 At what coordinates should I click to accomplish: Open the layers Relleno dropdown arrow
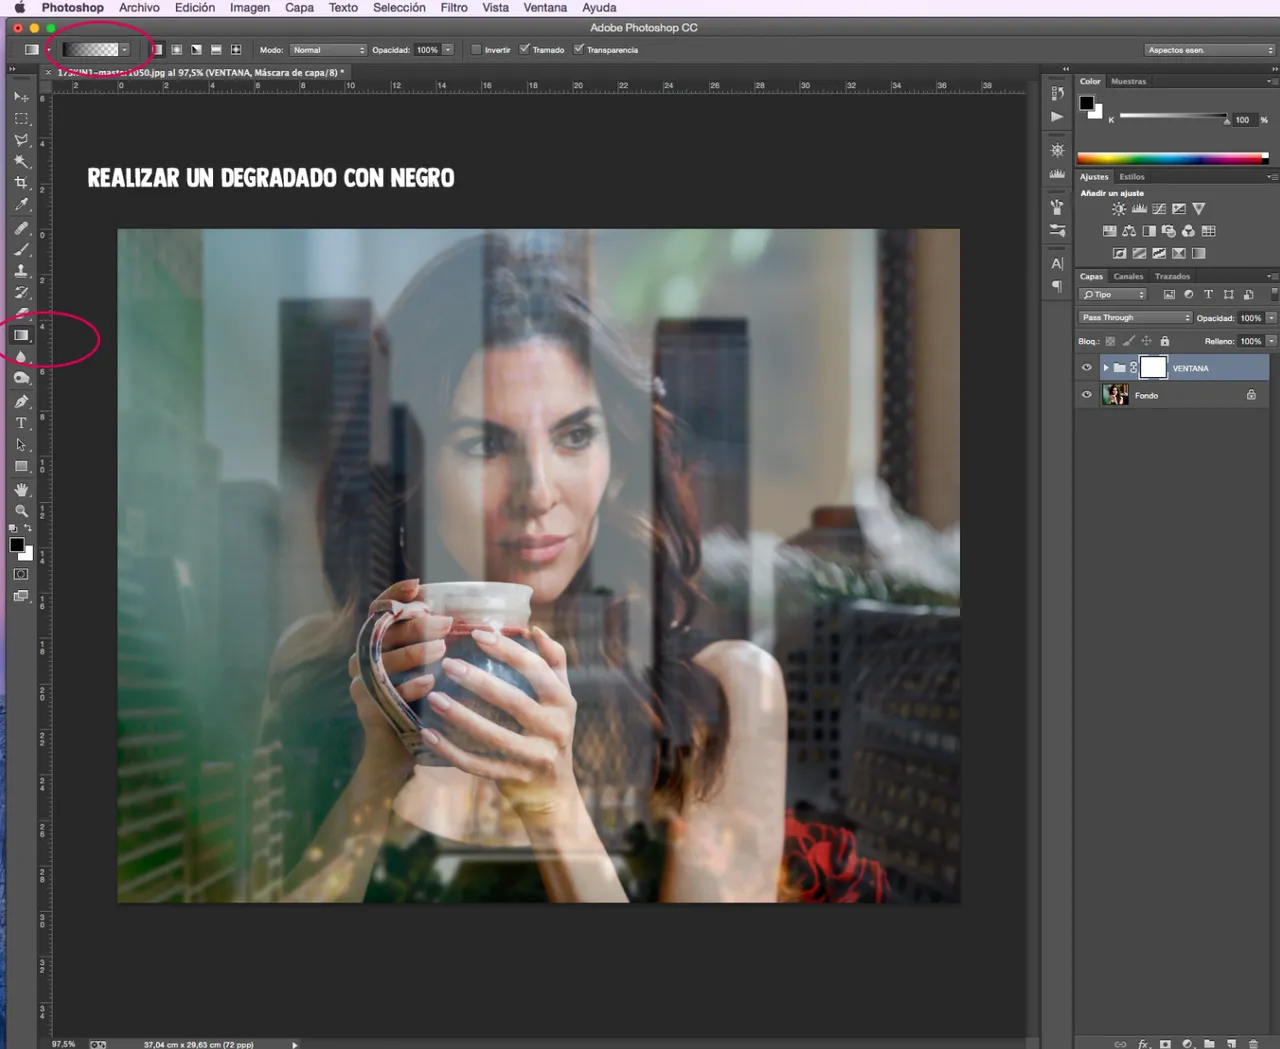tap(1272, 341)
